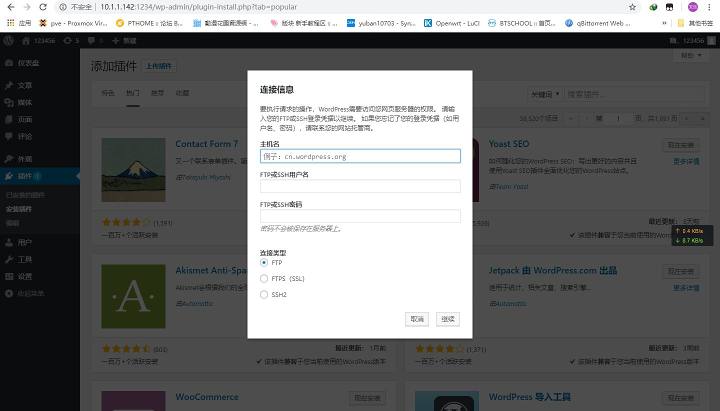
Task: Open the 插件 plugins sidebar item
Action: pyautogui.click(x=40, y=176)
